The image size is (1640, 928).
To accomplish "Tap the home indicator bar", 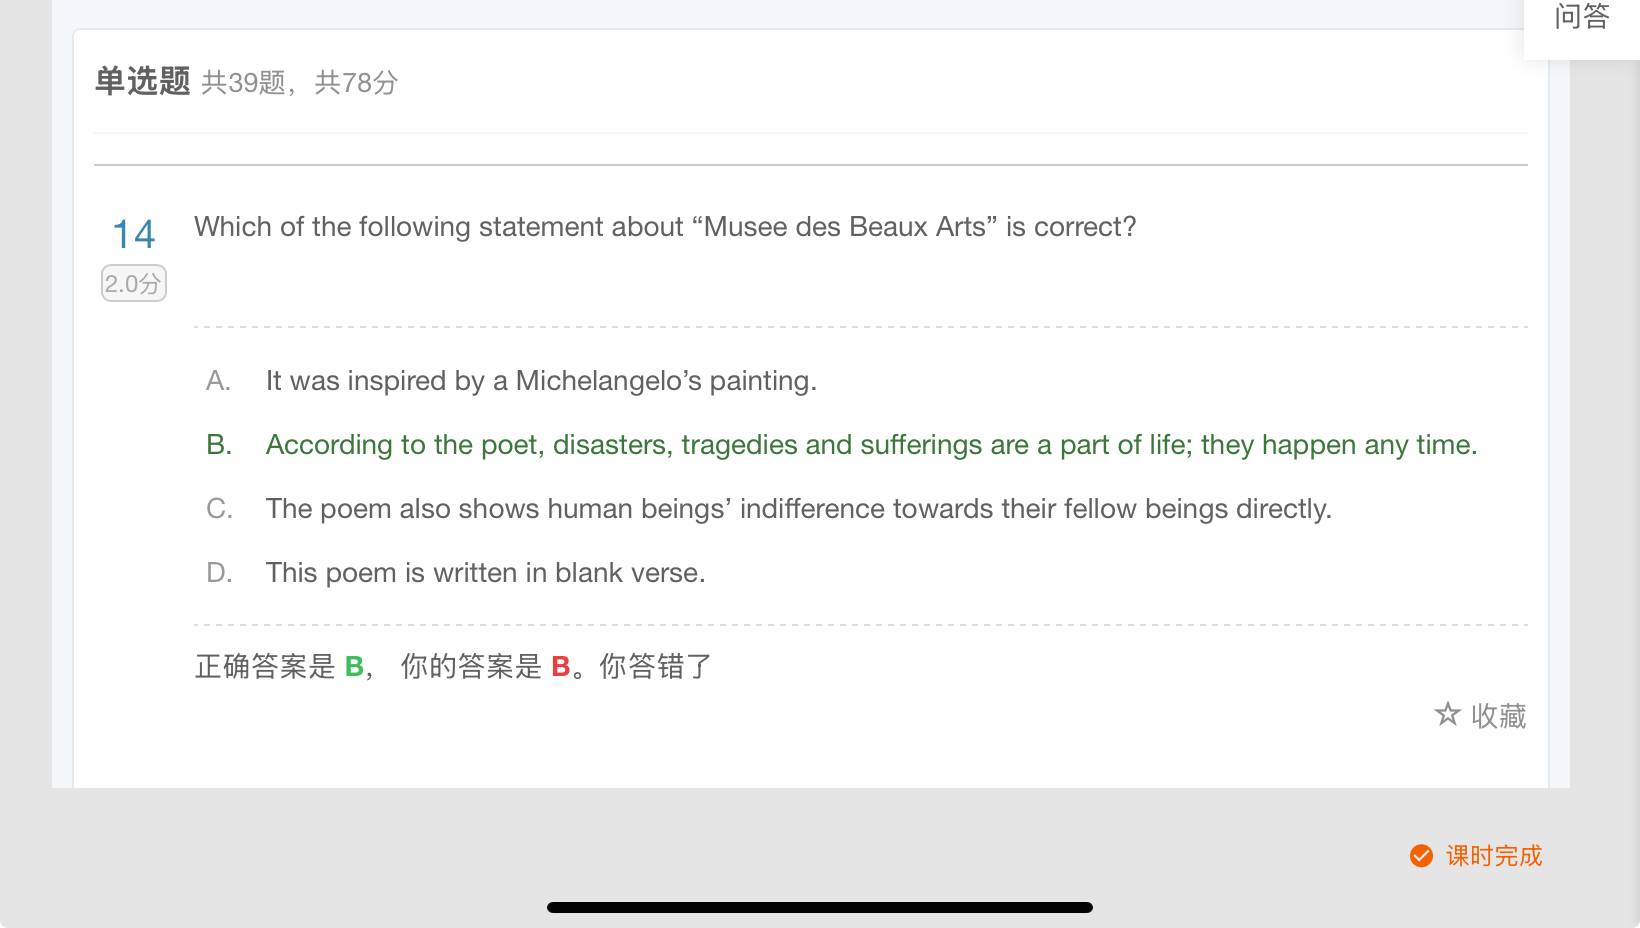I will tap(819, 907).
